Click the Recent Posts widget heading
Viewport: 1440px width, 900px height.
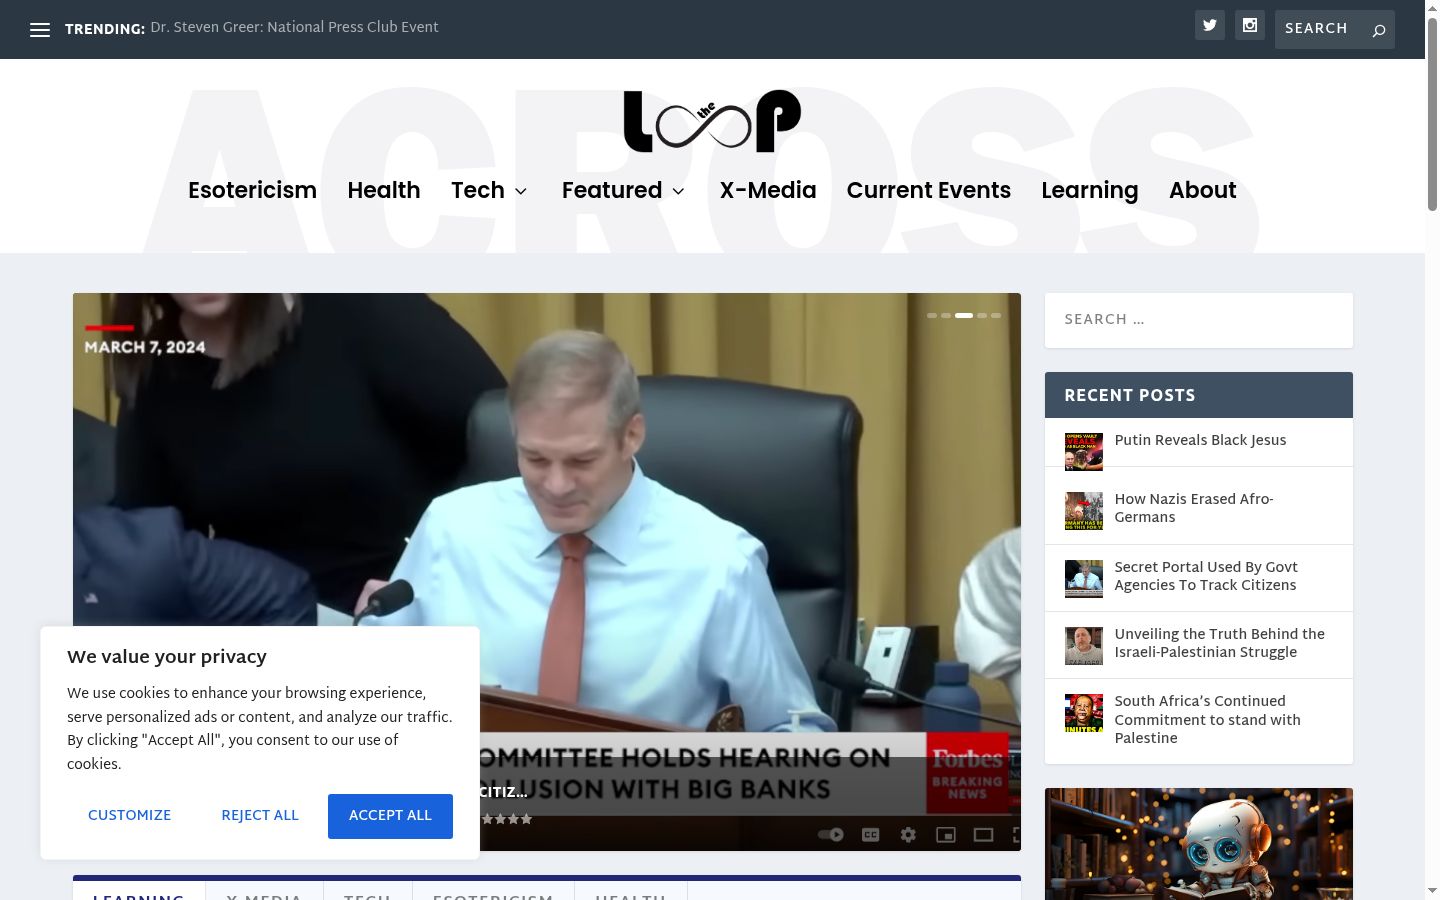[x=1130, y=395]
